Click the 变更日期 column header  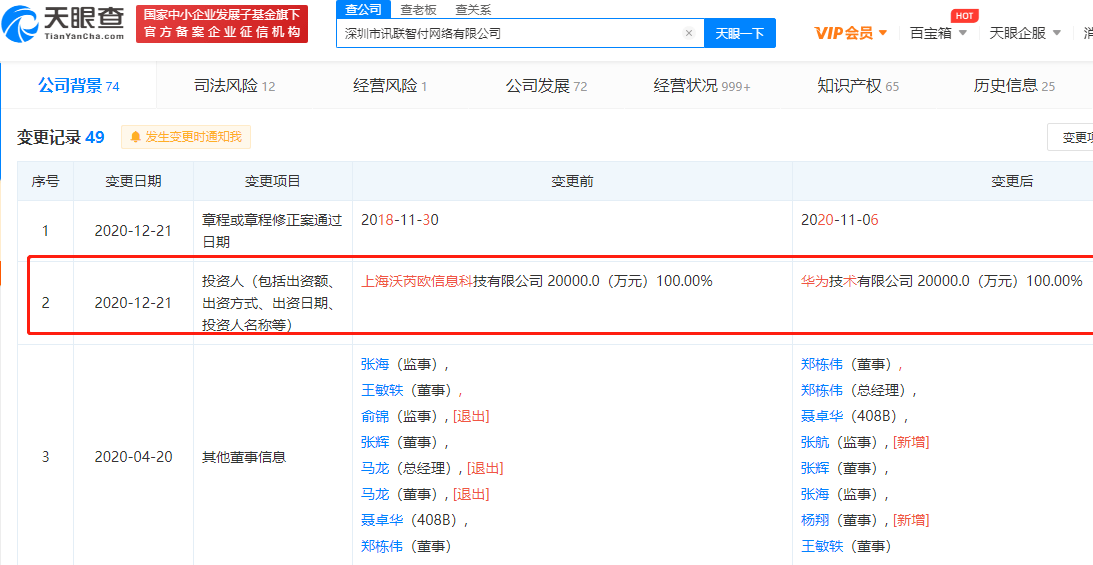133,181
